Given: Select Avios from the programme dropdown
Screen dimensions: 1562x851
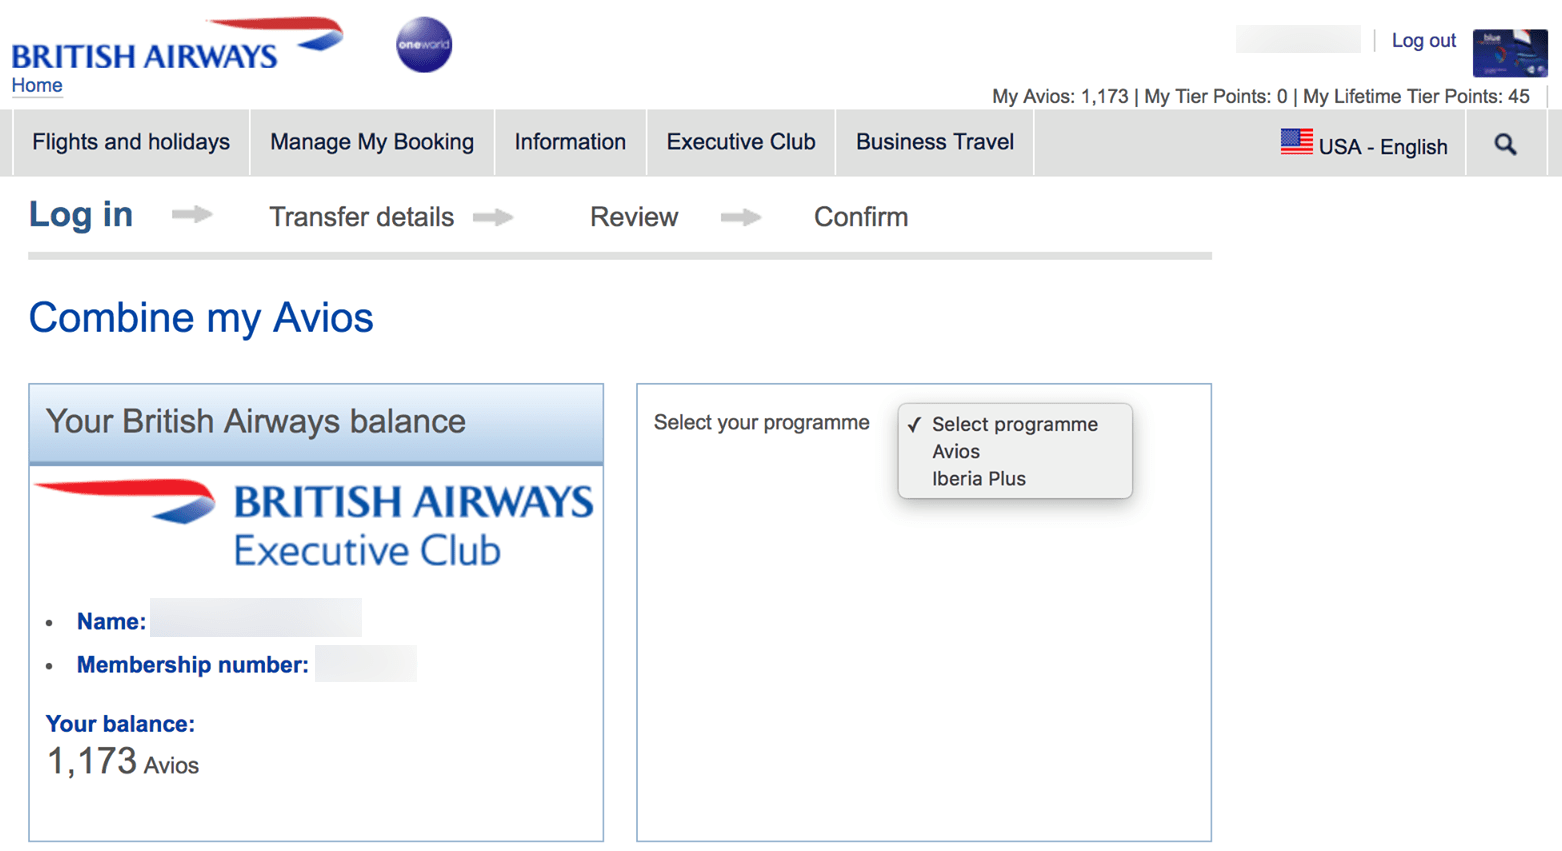Looking at the screenshot, I should 958,451.
